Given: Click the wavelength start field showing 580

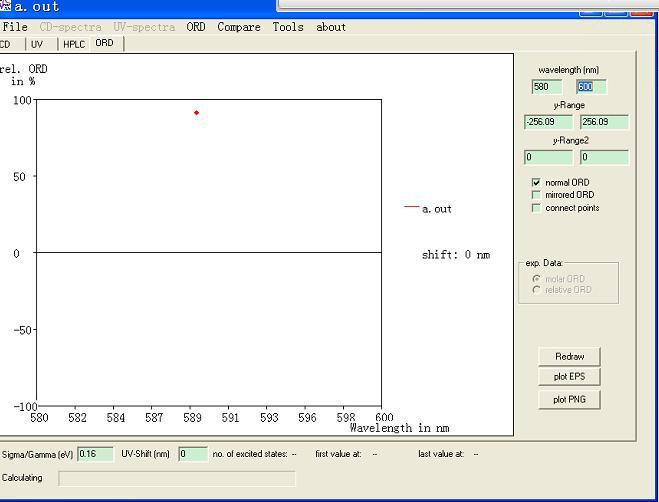Looking at the screenshot, I should pyautogui.click(x=547, y=87).
